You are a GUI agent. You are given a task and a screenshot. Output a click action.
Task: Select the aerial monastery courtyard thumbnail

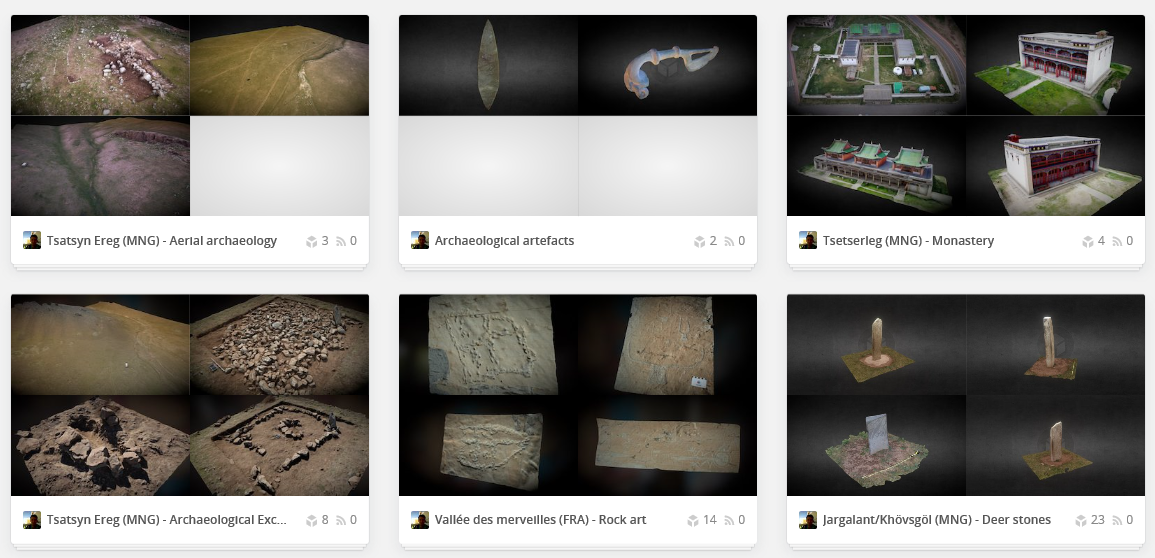(877, 66)
